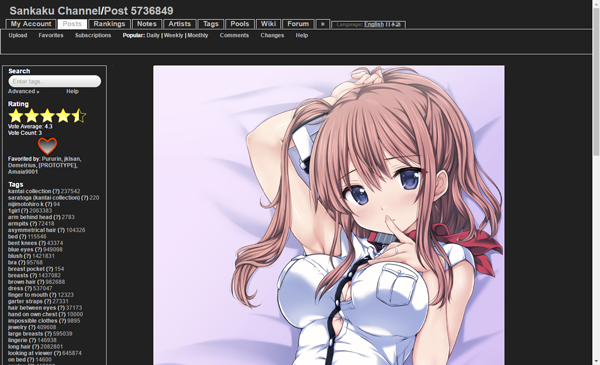Open wiki (?) next to 'kantai collection' tag
600x365 pixels.
click(x=56, y=191)
